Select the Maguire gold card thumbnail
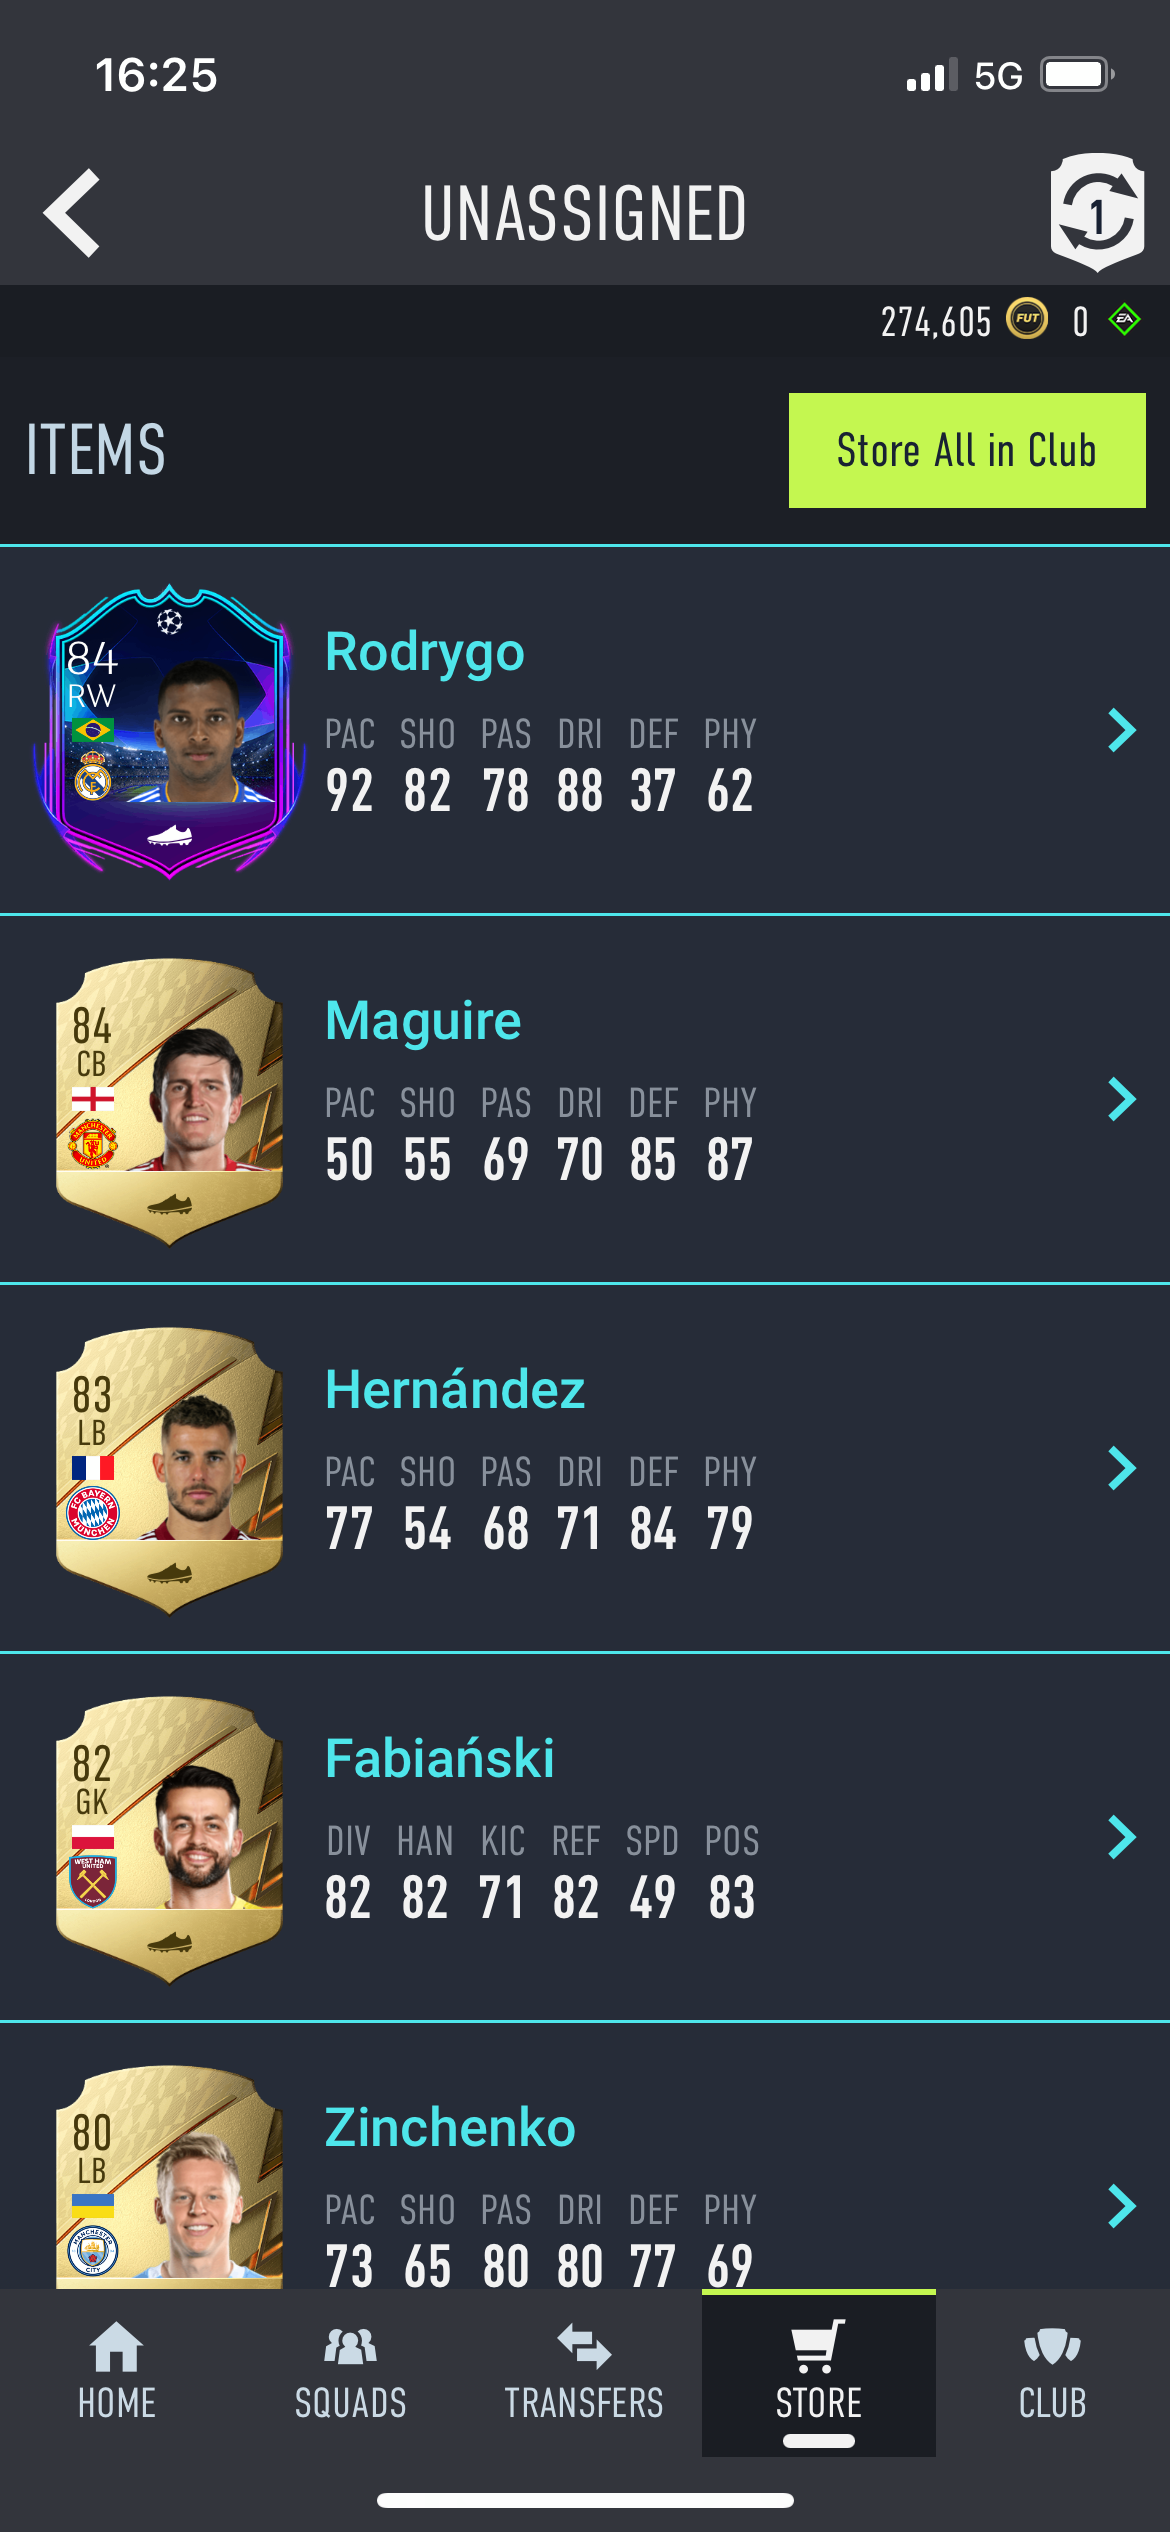This screenshot has width=1170, height=2532. pyautogui.click(x=169, y=1101)
